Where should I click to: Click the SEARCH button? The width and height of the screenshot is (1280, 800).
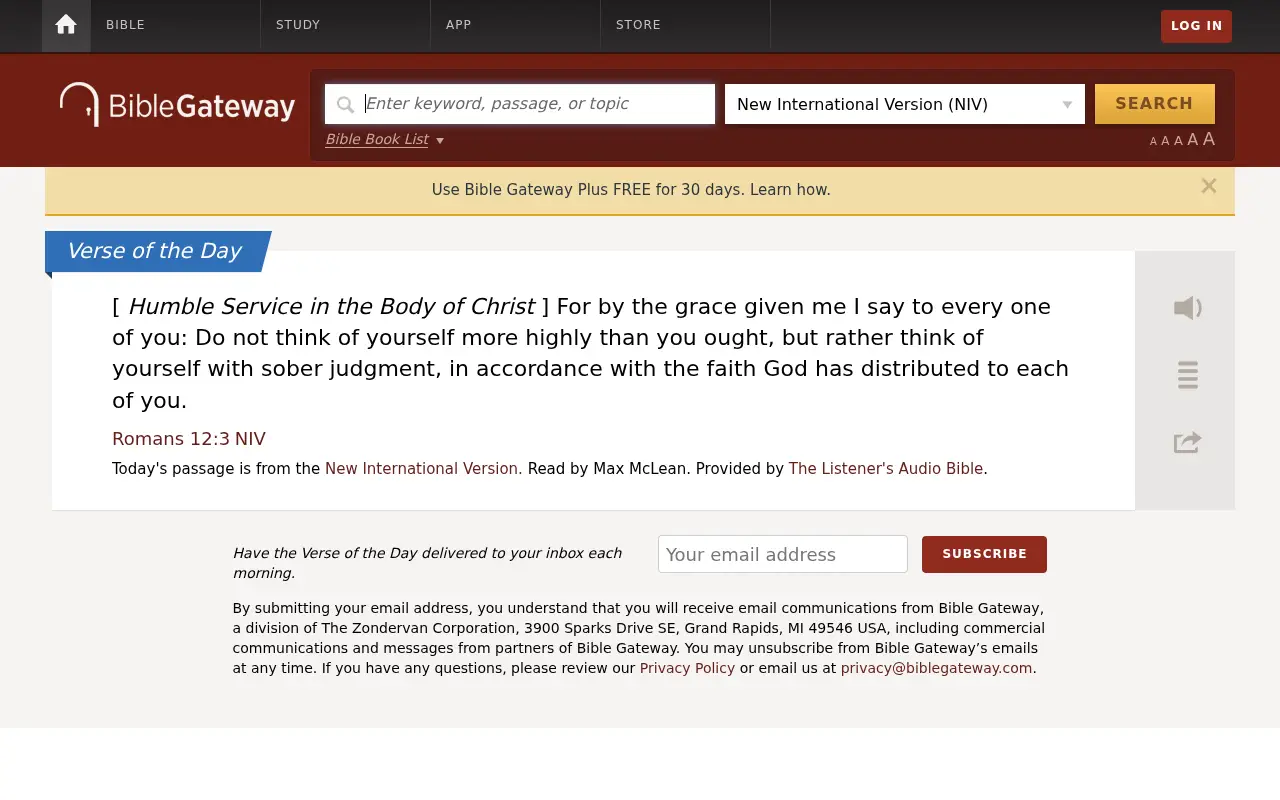pyautogui.click(x=1155, y=104)
